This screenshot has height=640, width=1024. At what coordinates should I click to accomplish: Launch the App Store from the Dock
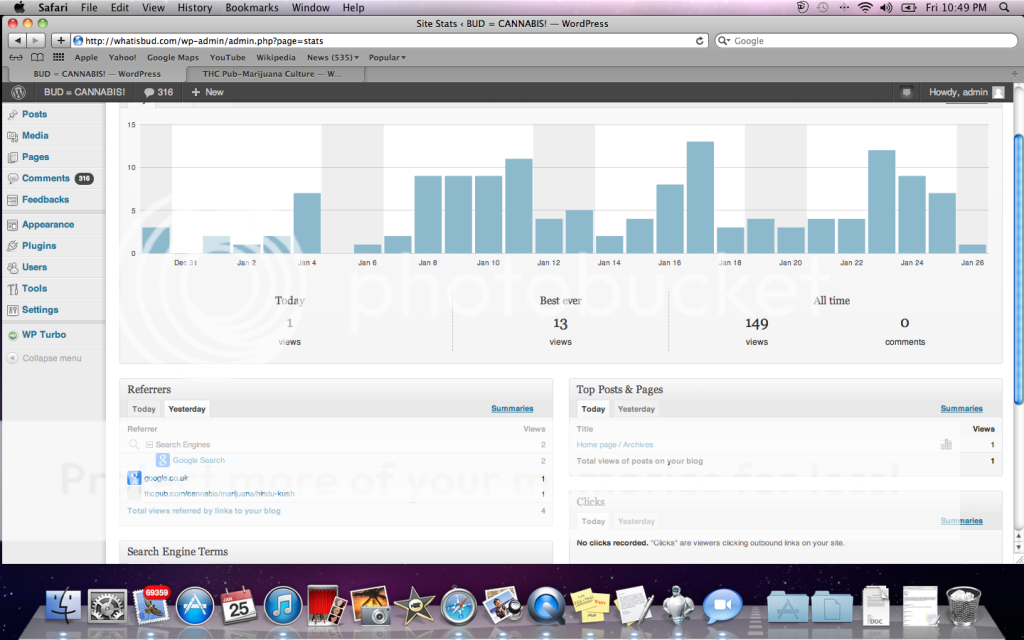coord(195,605)
